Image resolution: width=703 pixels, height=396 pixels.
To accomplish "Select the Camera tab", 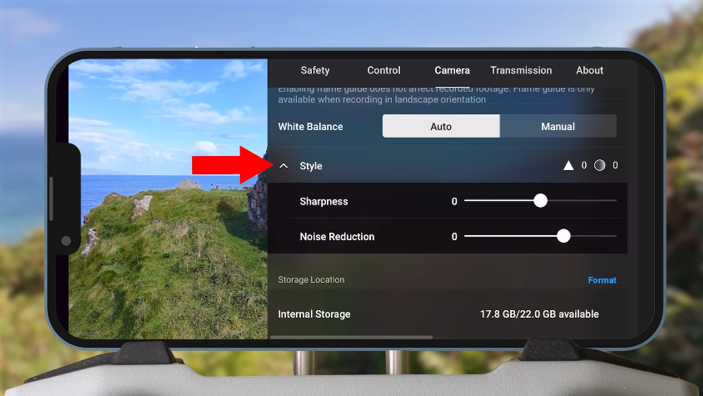I will [452, 70].
